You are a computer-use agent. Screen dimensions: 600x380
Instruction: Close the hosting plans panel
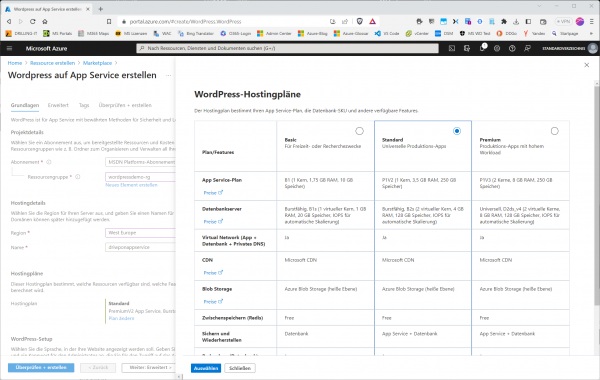click(x=587, y=65)
